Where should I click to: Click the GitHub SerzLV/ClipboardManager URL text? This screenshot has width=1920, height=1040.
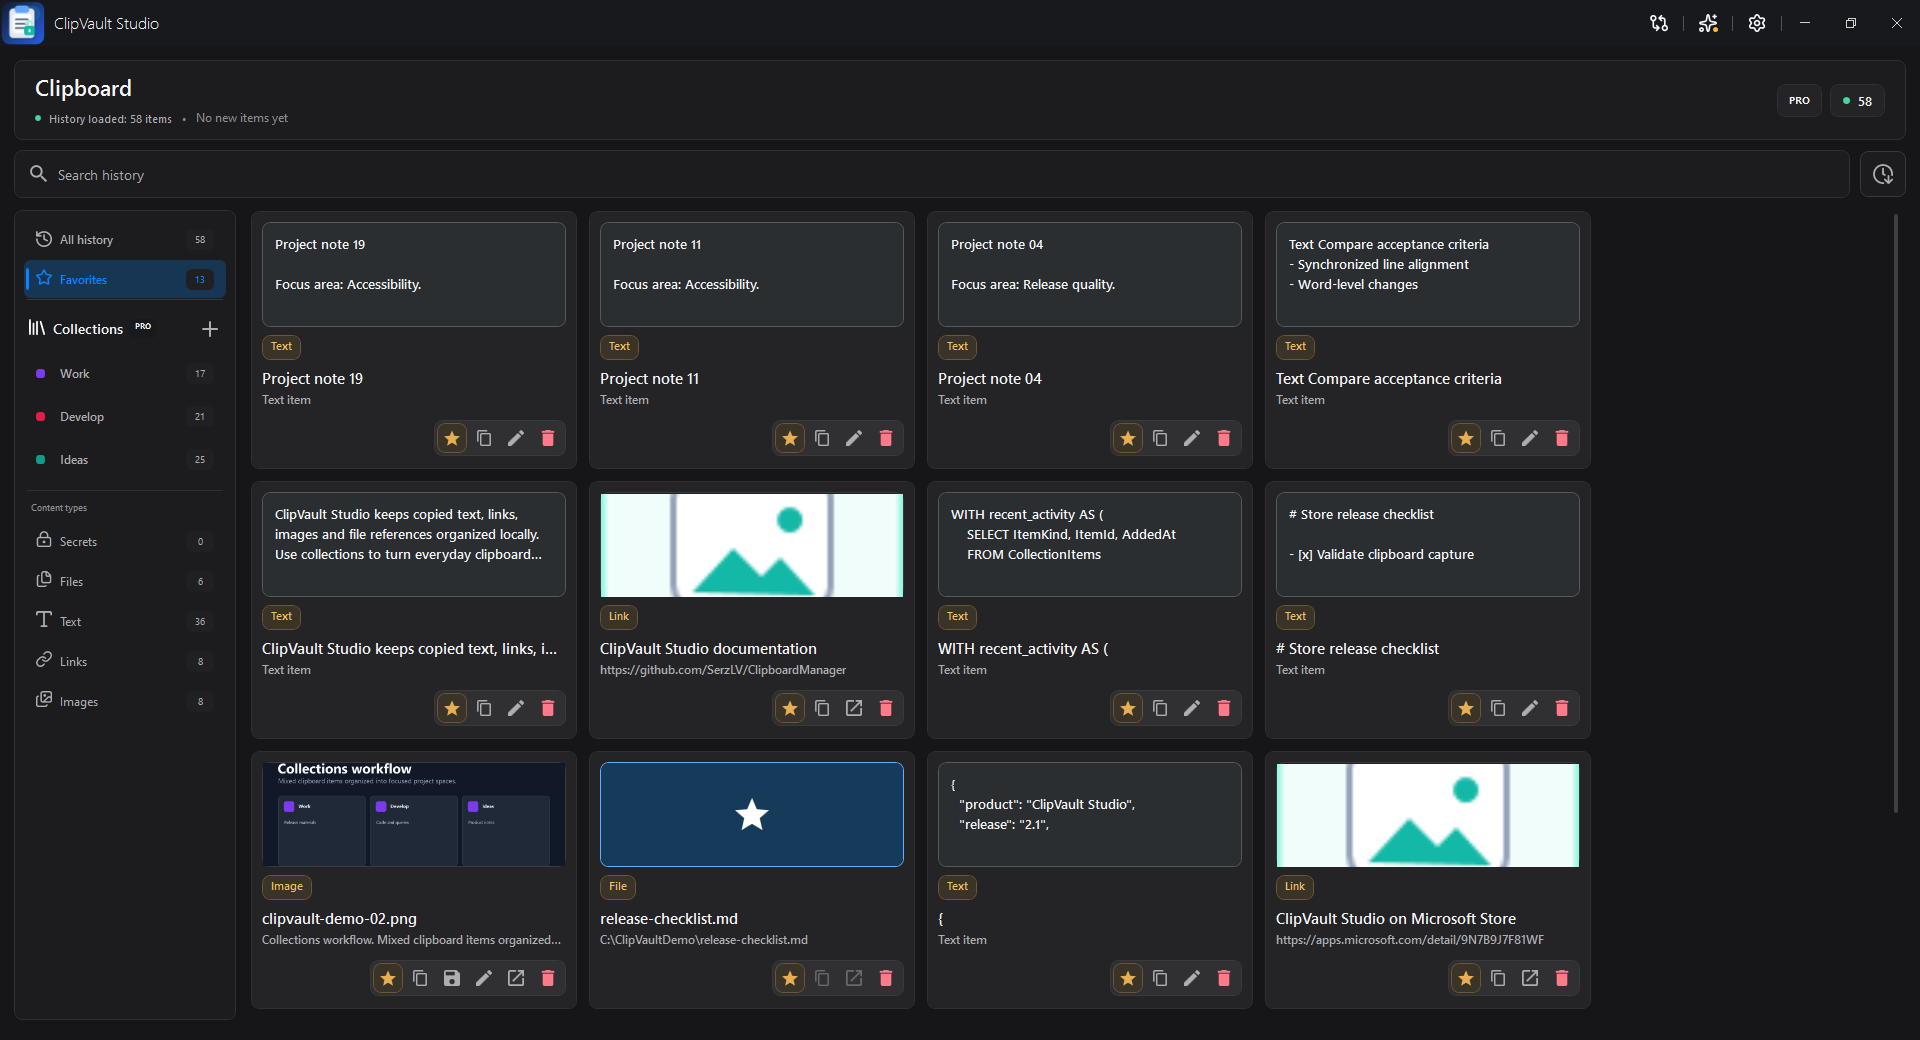pyautogui.click(x=723, y=670)
